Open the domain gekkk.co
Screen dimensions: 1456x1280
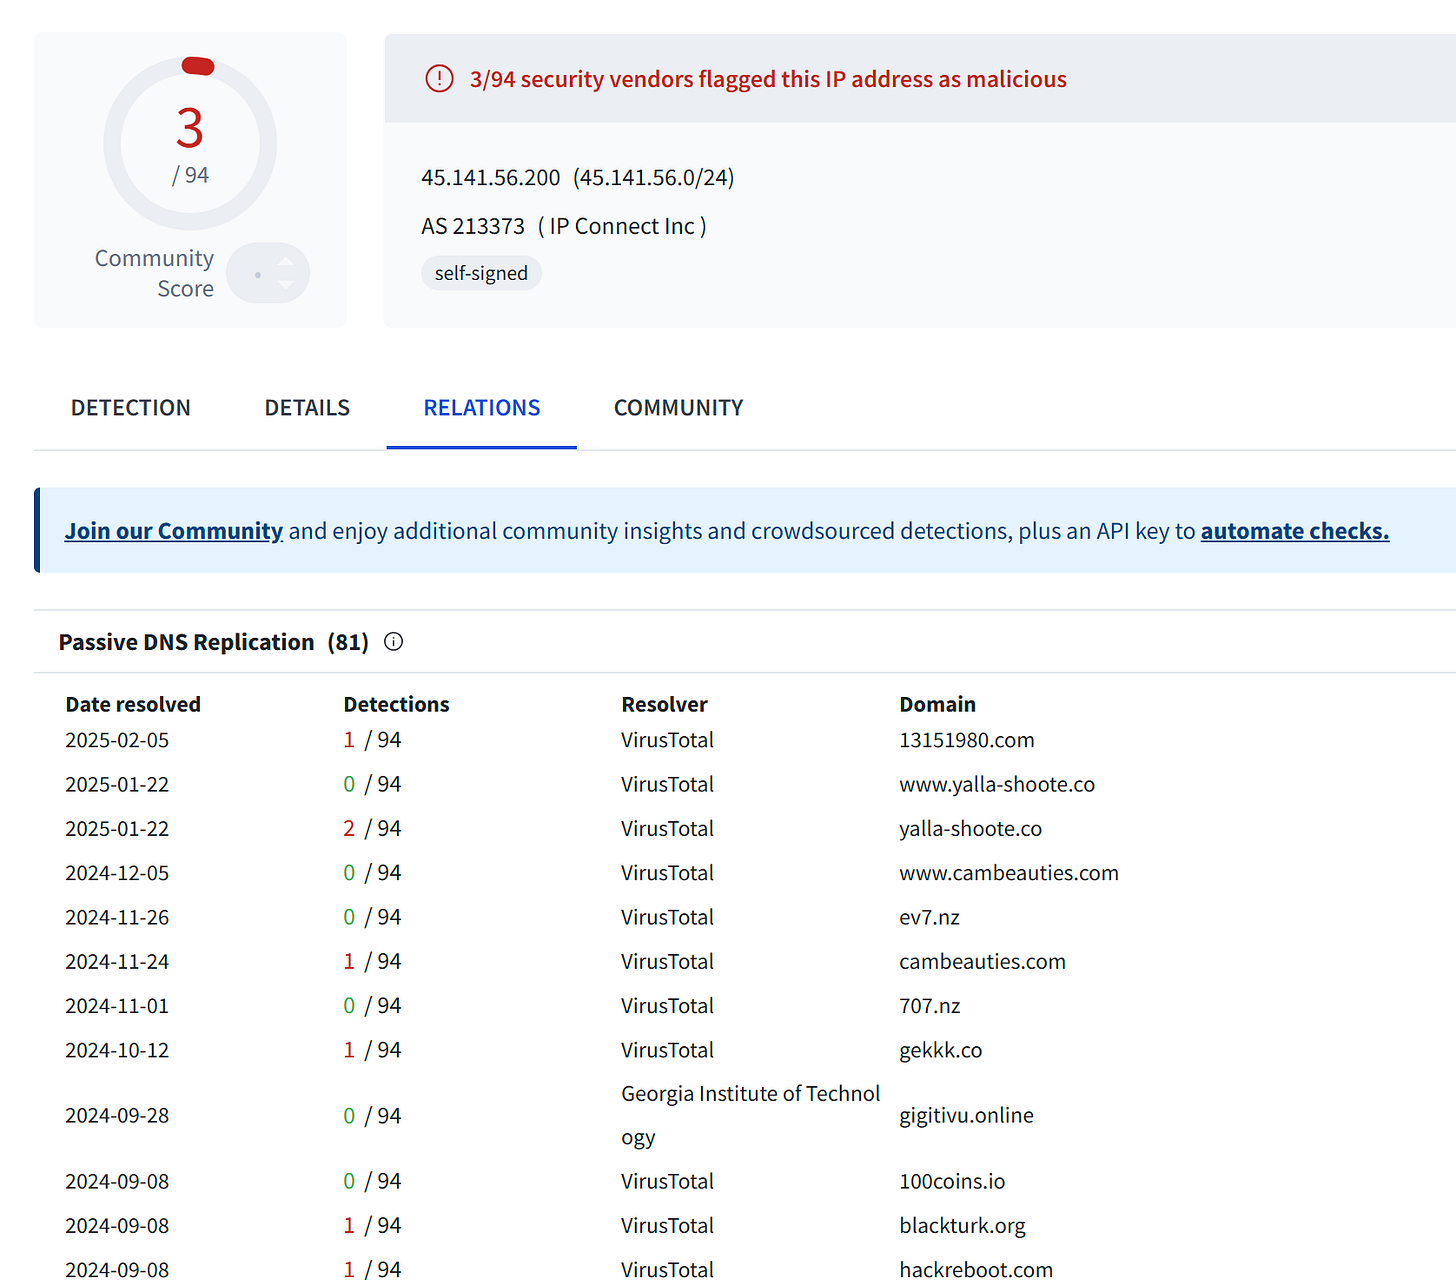click(941, 1050)
